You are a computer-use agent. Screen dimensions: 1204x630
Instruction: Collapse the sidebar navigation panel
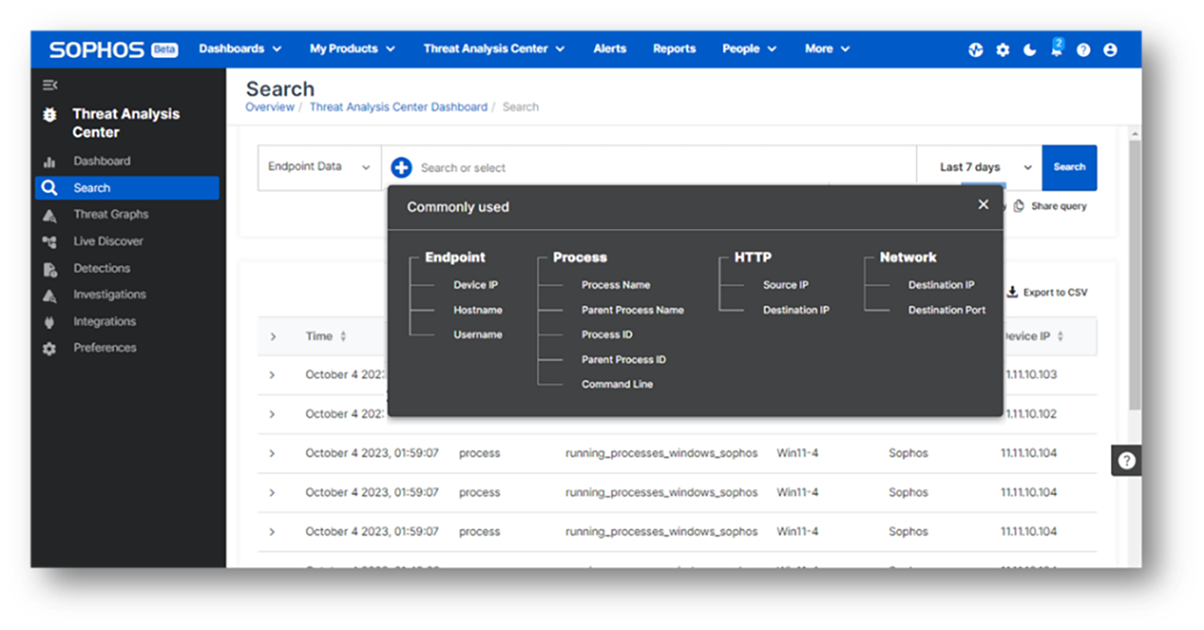point(50,85)
